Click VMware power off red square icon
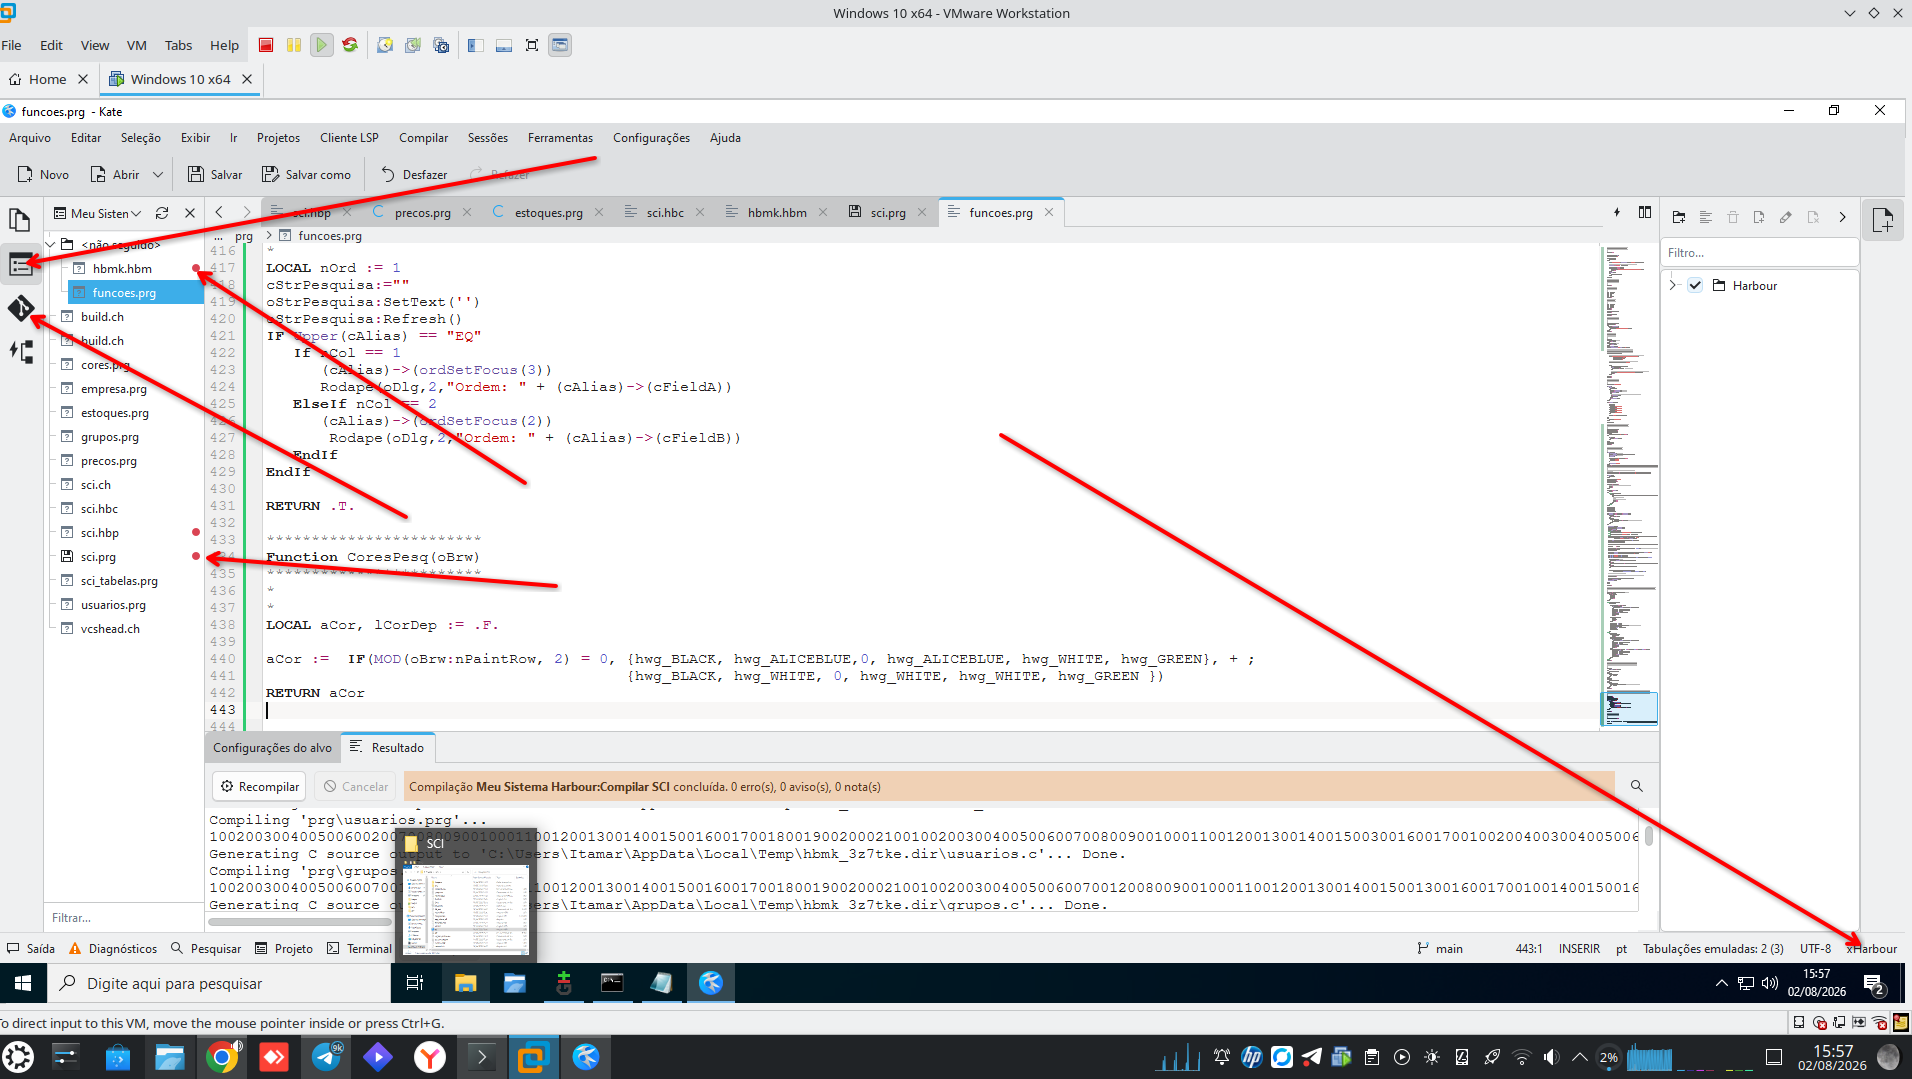This screenshot has width=1912, height=1079. pyautogui.click(x=266, y=45)
